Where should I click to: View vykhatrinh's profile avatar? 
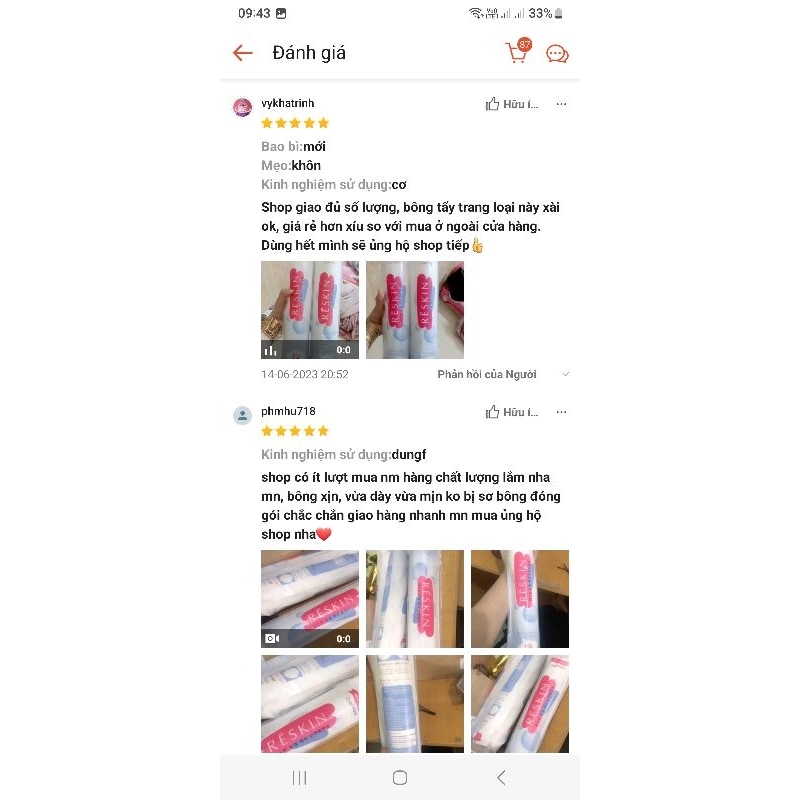[243, 107]
